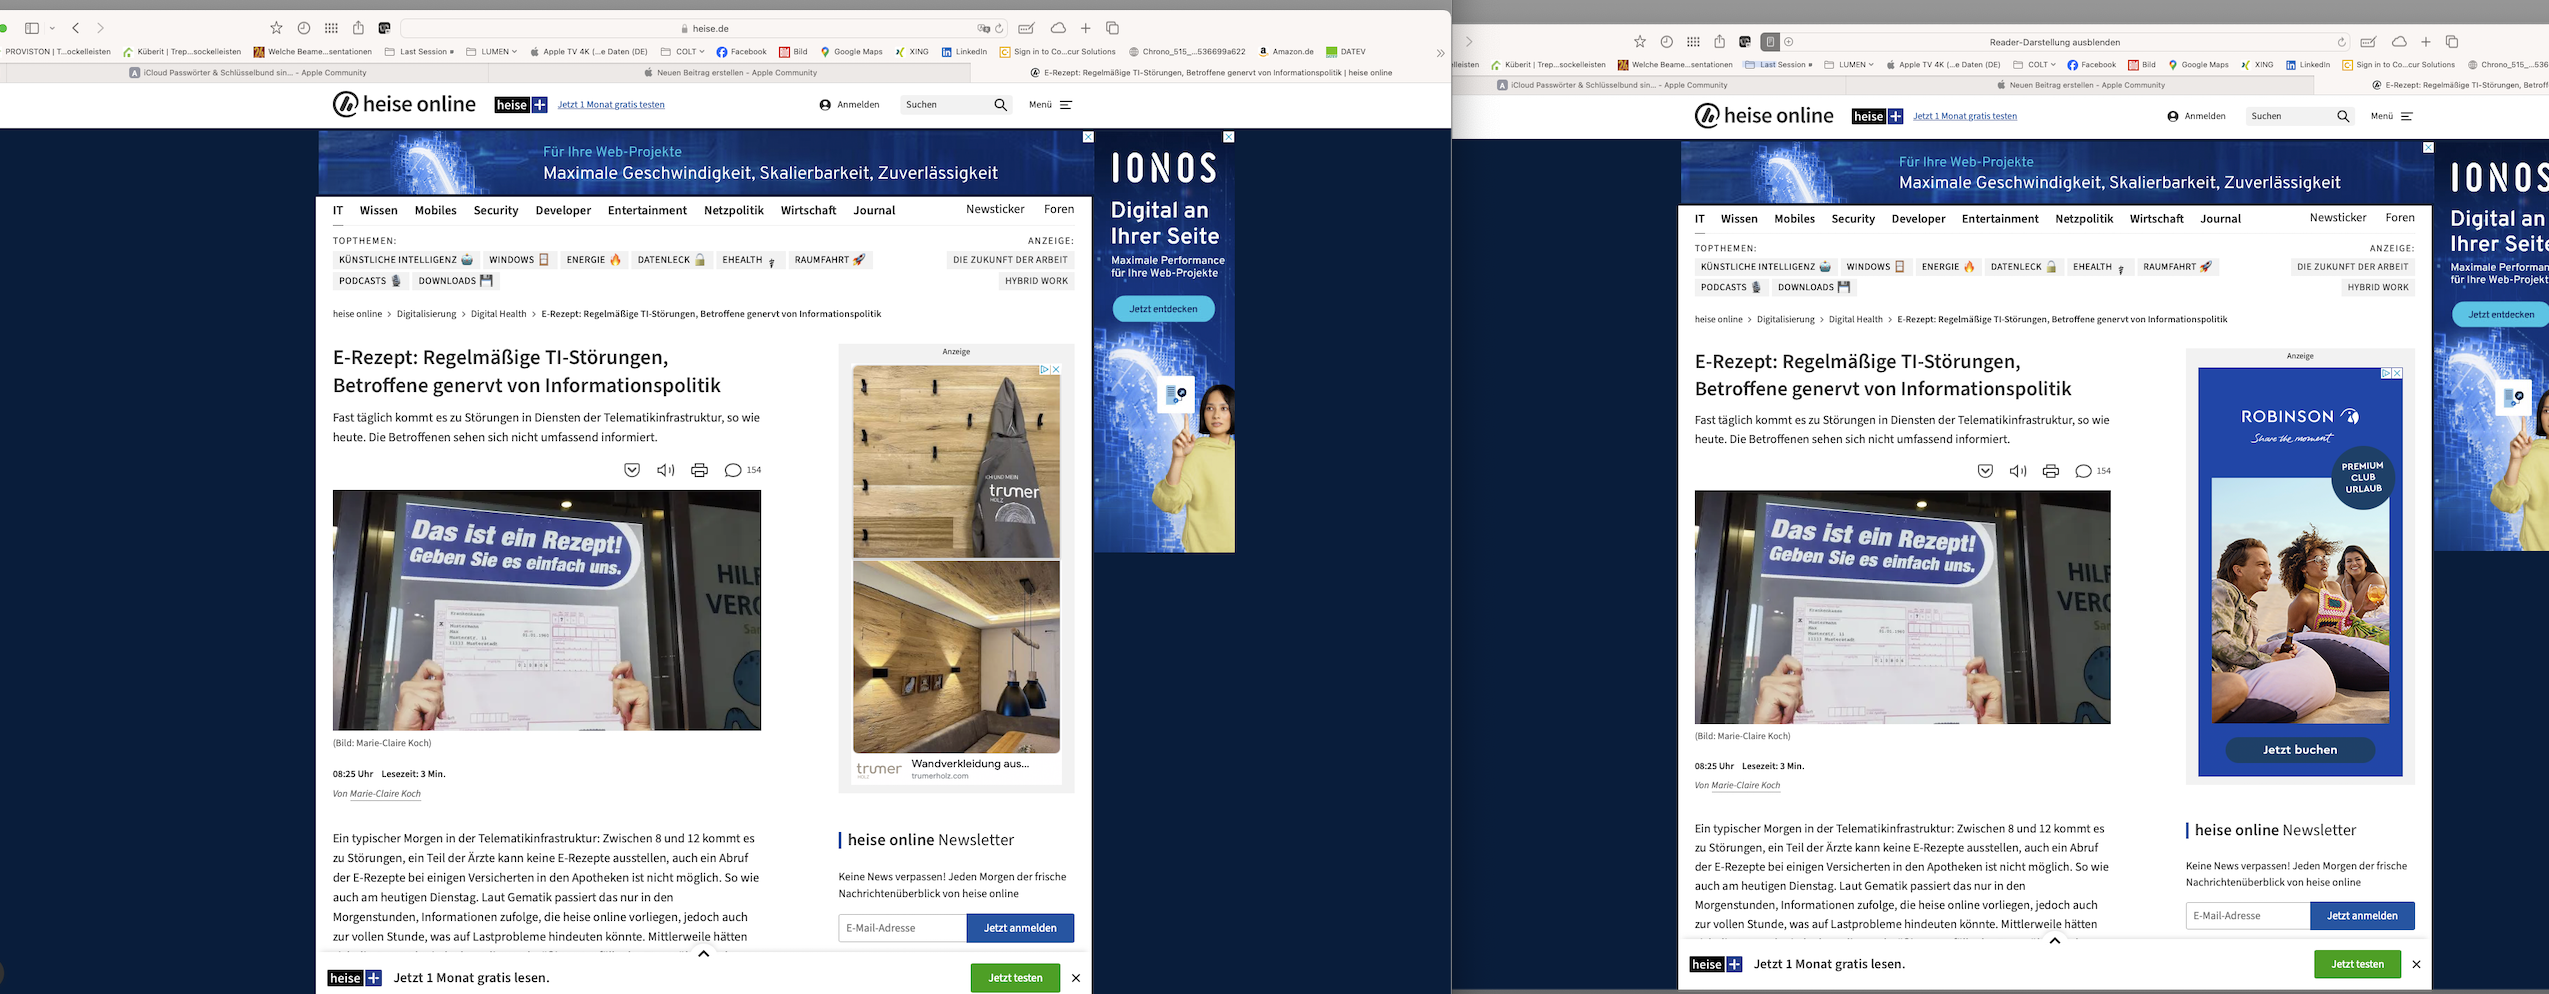Viewport: 2549px width, 994px height.
Task: Save the article with Pocket icon in right window
Action: [1985, 471]
